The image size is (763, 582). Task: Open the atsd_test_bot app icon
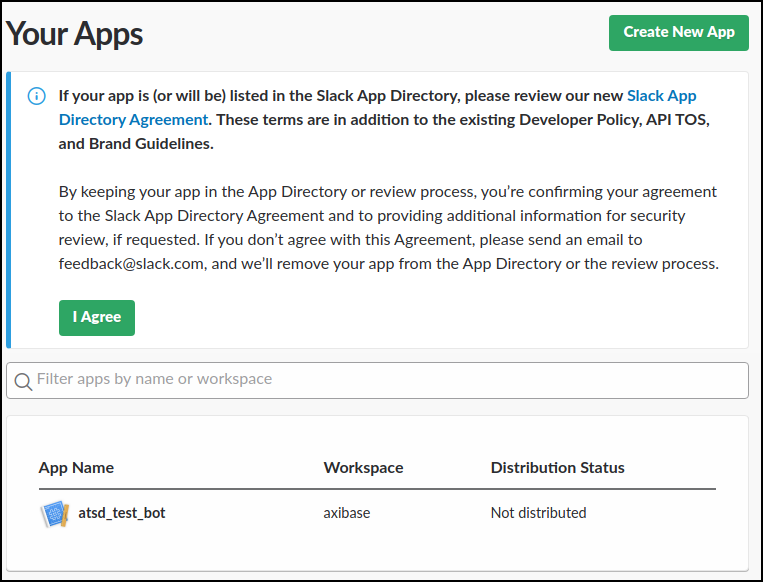(54, 513)
